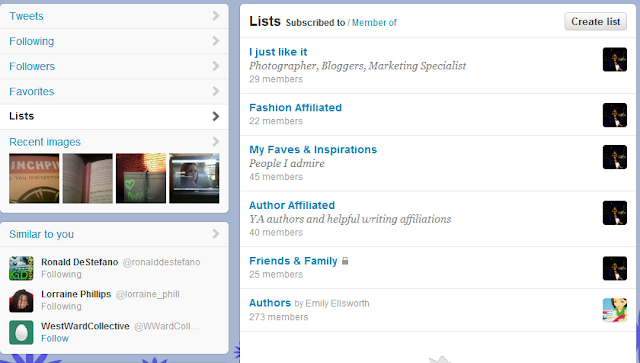This screenshot has width=640, height=363.
Task: Click the Create list button
Action: point(596,21)
